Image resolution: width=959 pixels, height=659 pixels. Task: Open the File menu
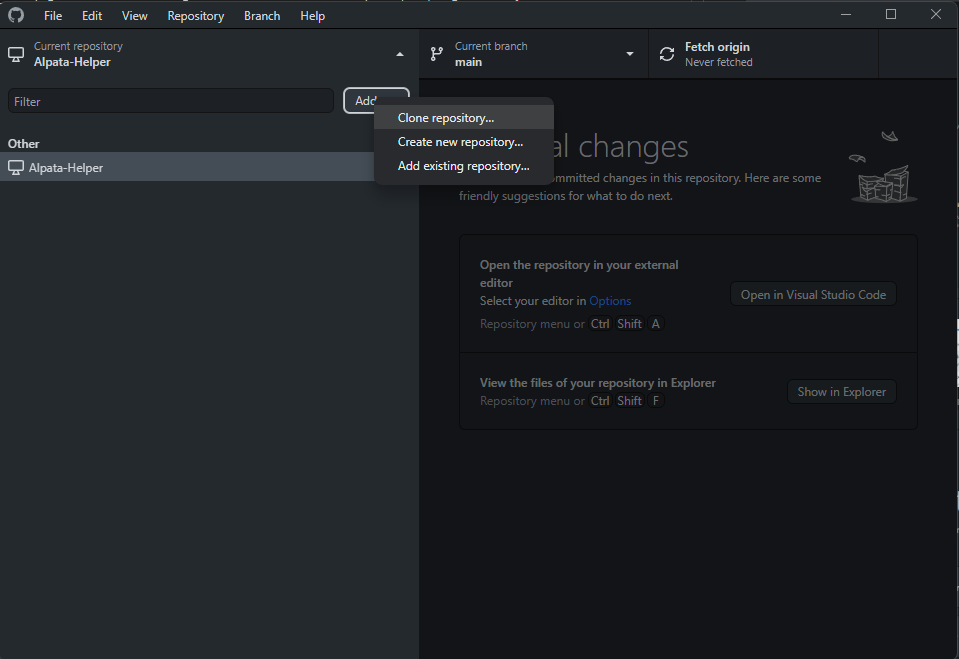(53, 16)
